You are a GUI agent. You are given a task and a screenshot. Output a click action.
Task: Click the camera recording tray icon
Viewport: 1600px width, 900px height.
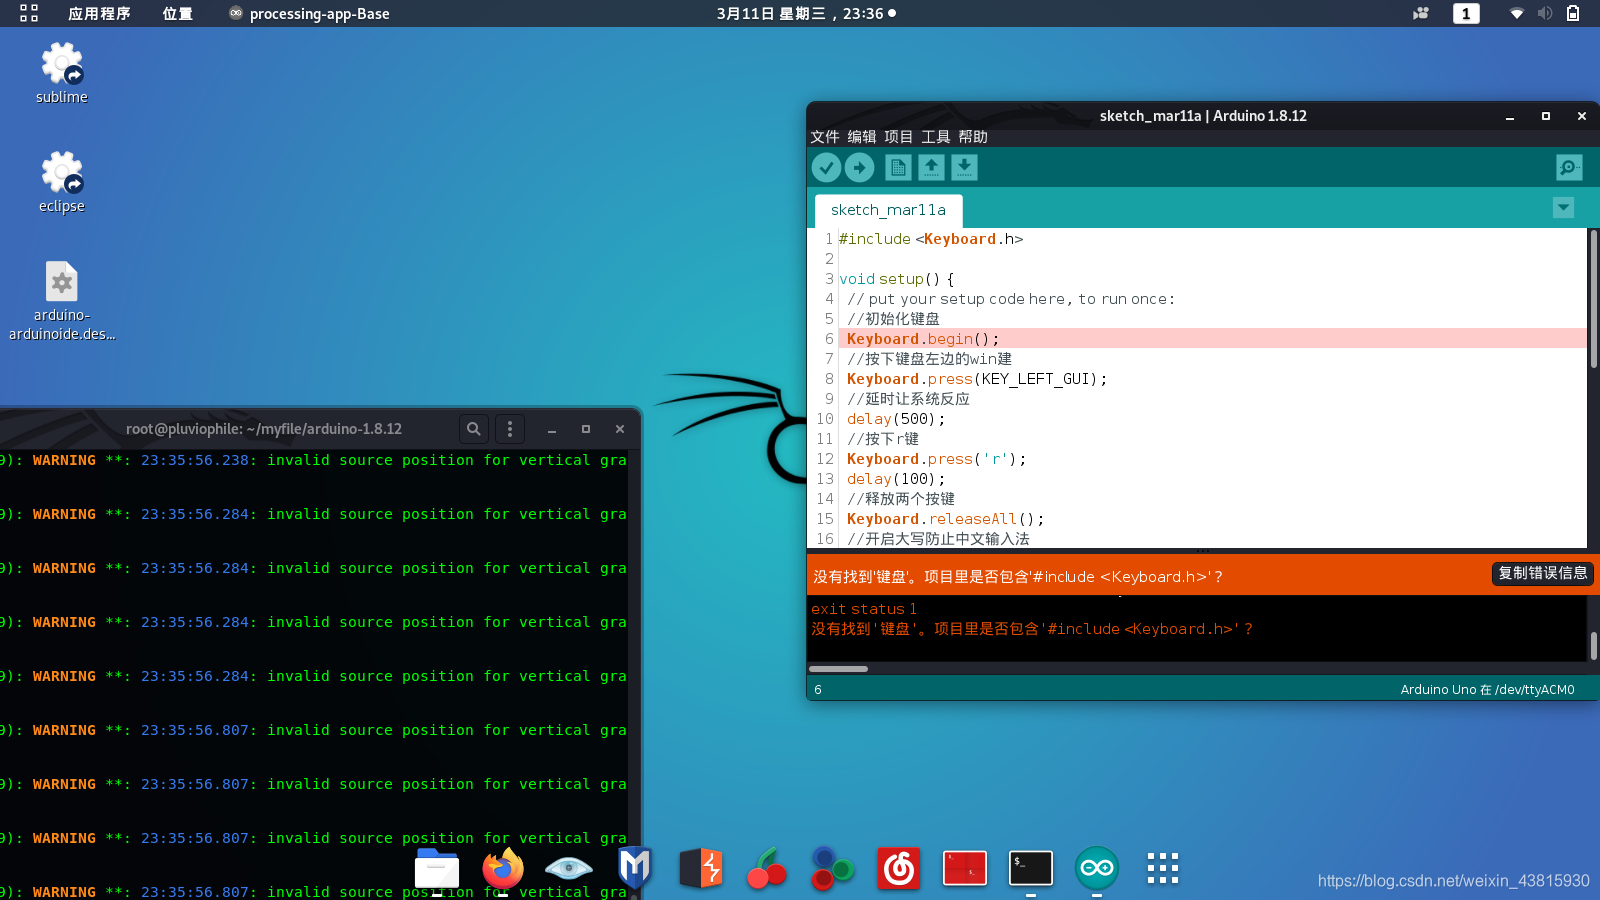1421,13
